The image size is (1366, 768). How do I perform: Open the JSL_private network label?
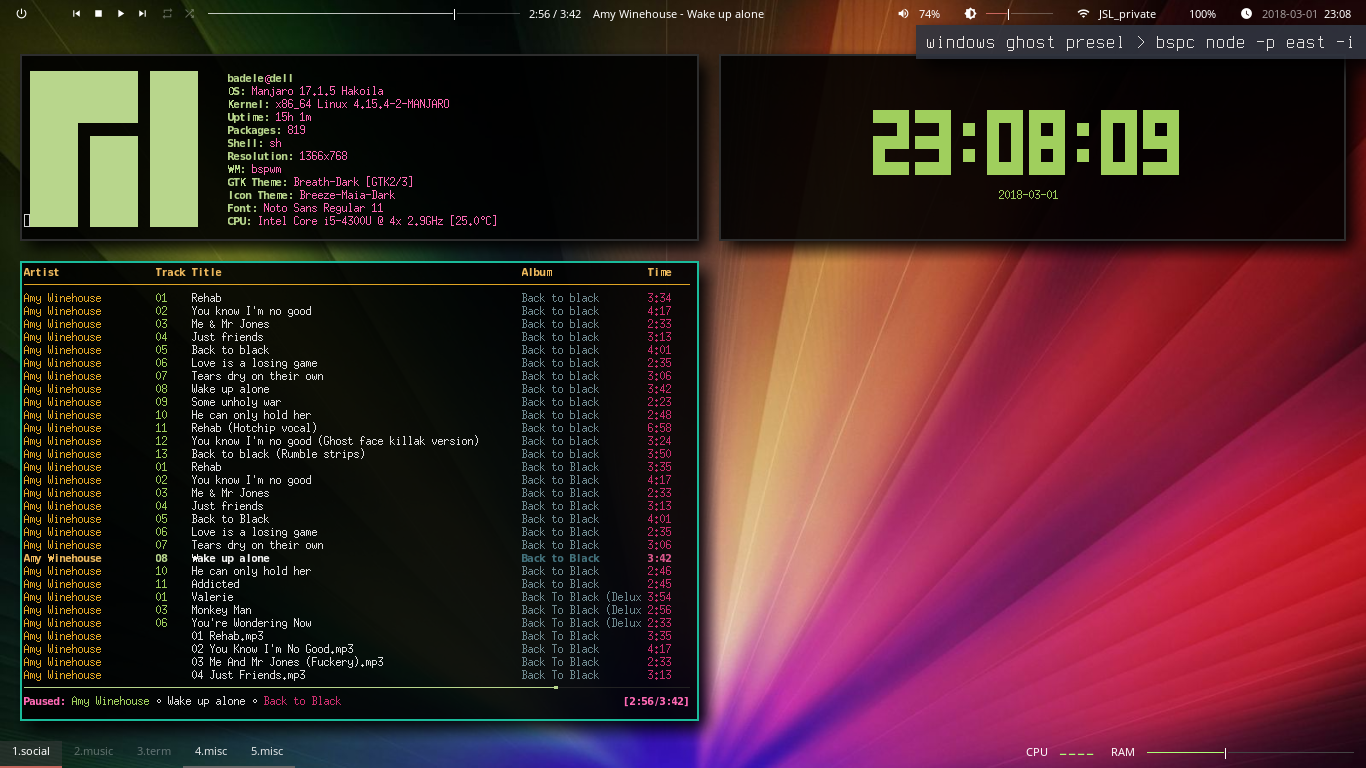pos(1127,14)
